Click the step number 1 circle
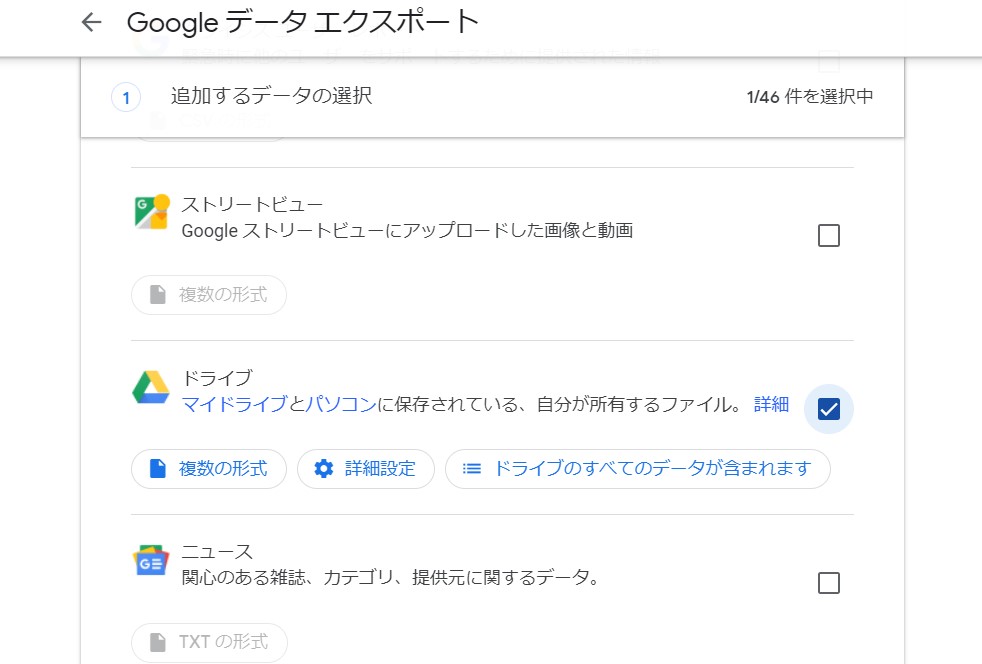Screen dimensions: 982x664 coord(125,98)
